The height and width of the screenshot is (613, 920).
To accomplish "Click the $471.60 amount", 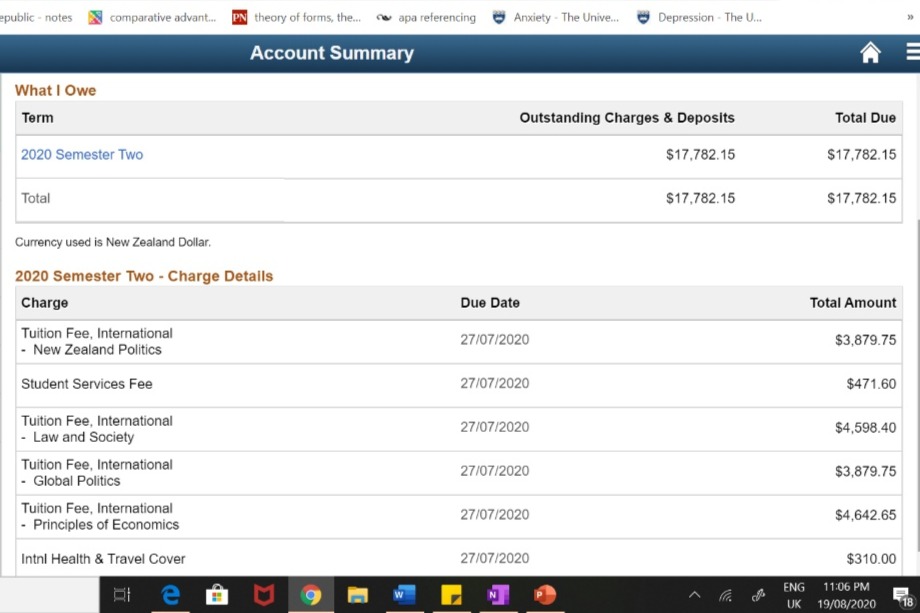I will click(871, 384).
